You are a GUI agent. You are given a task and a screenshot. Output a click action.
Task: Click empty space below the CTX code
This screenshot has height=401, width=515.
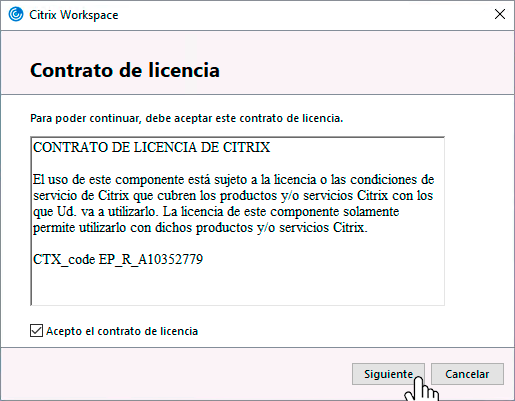tap(237, 286)
